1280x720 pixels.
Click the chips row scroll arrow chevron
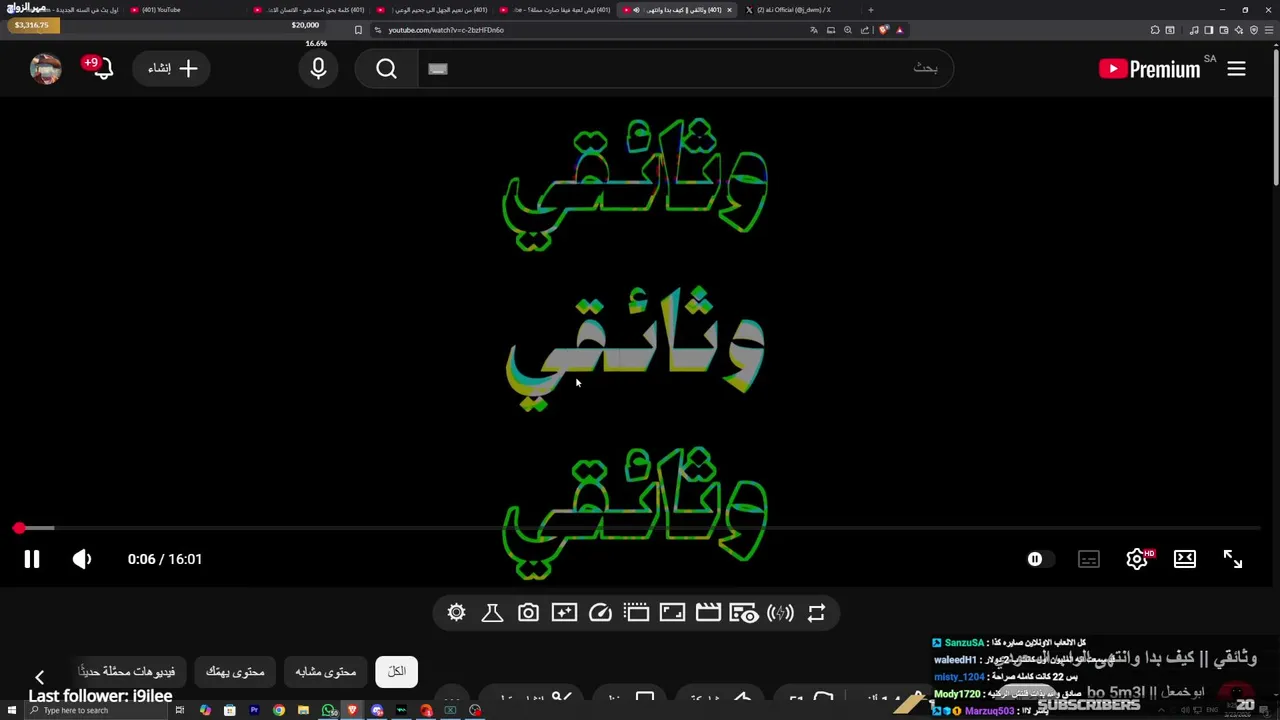[x=39, y=678]
